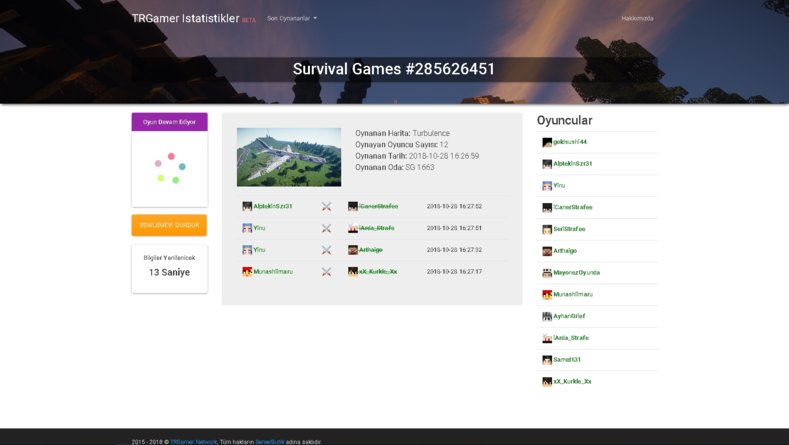Click the Oyun Devam Ediyor status header

pyautogui.click(x=170, y=122)
